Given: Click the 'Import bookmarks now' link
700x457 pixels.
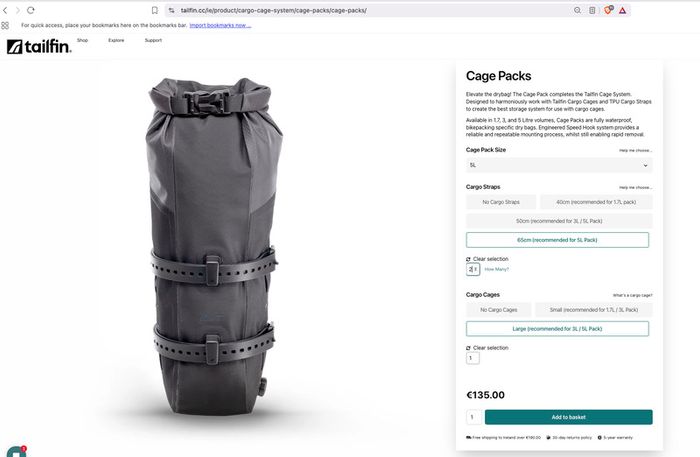Looking at the screenshot, I should click(x=220, y=25).
